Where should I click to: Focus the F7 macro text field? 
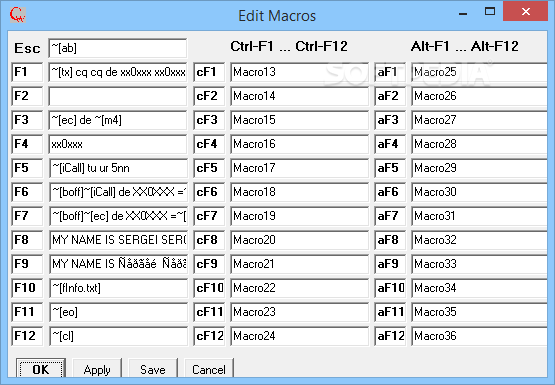(118, 216)
